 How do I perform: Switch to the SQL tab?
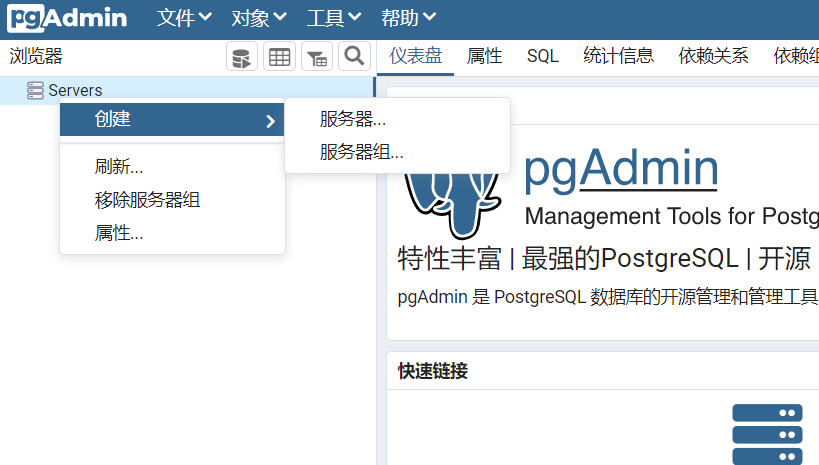coord(543,56)
